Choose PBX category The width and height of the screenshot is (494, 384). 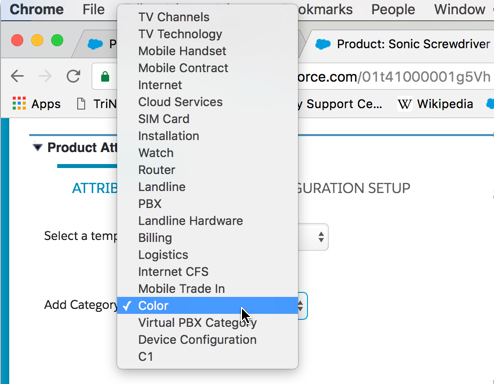207,204
